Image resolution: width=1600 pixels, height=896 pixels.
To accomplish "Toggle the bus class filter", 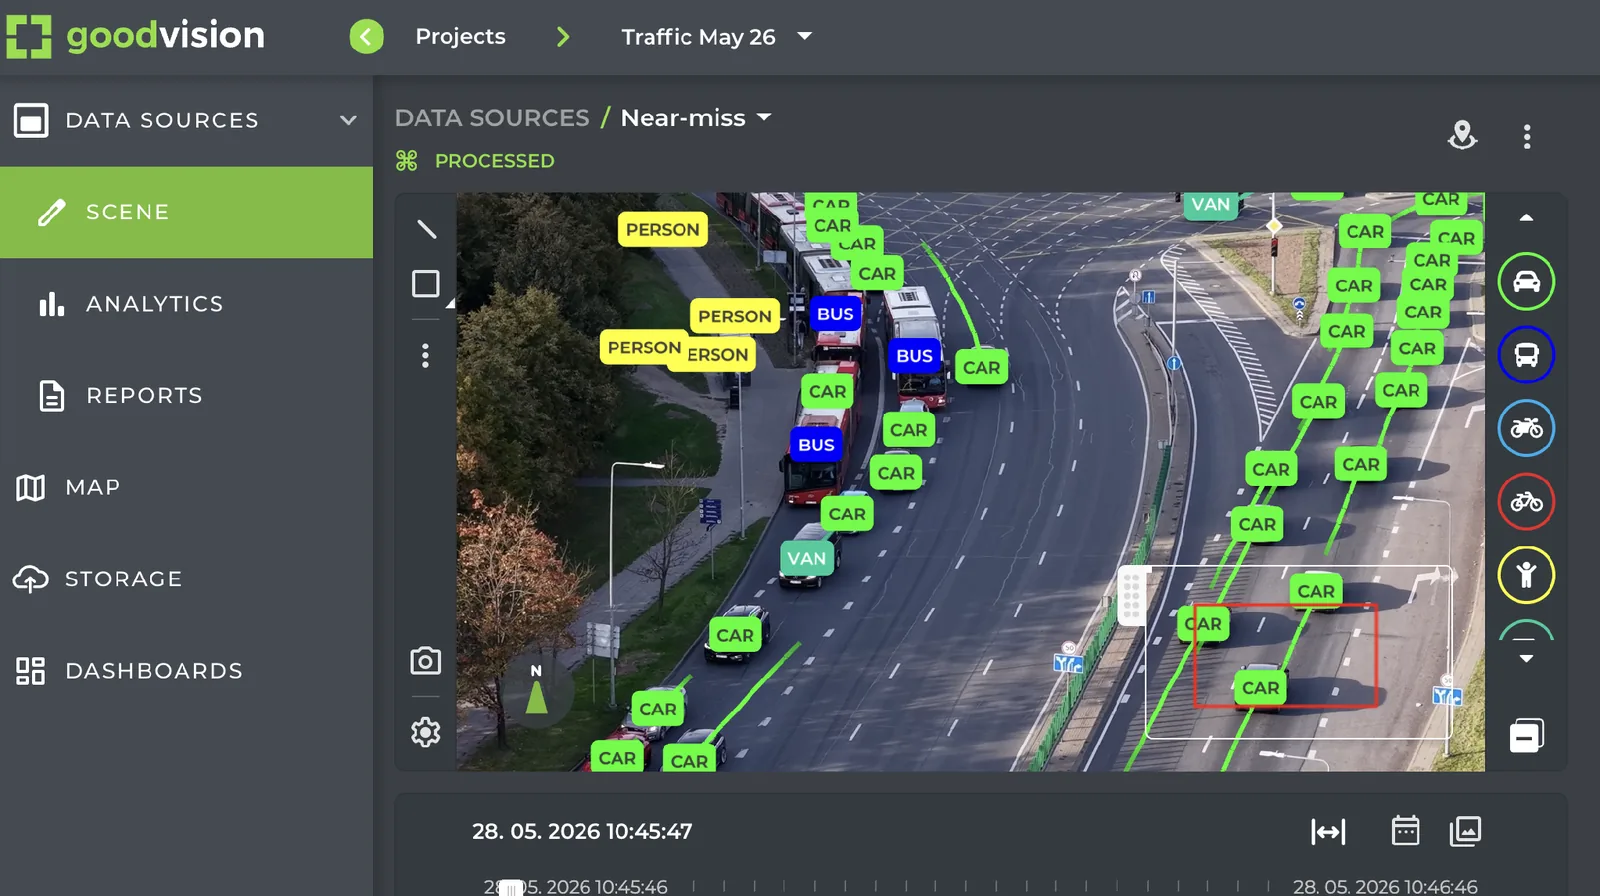I will [x=1526, y=355].
